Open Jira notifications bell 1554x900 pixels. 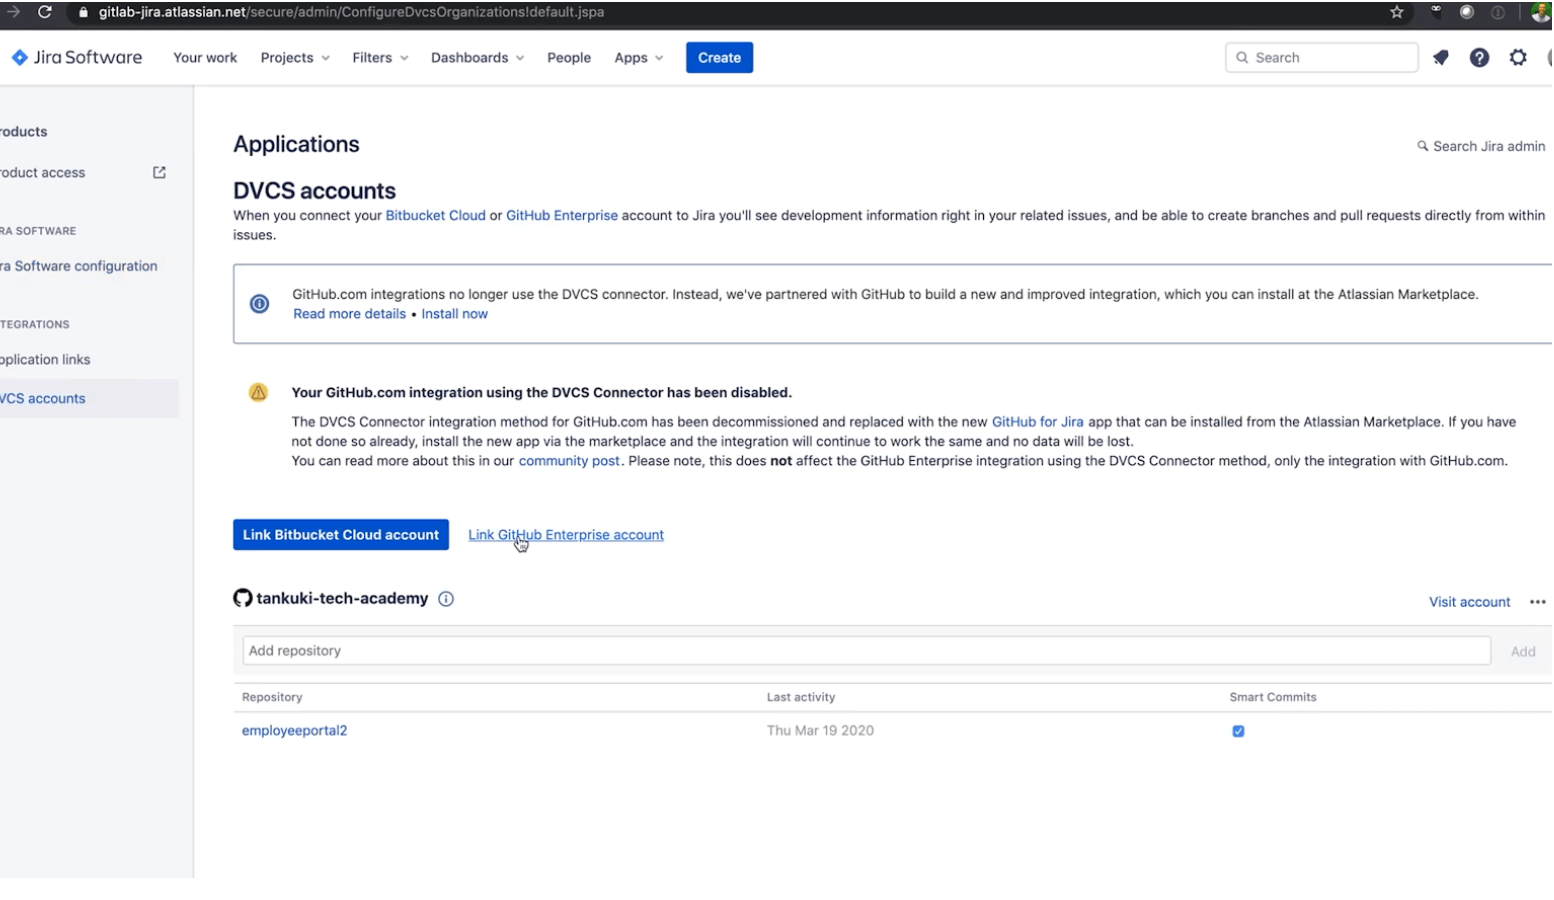point(1440,57)
